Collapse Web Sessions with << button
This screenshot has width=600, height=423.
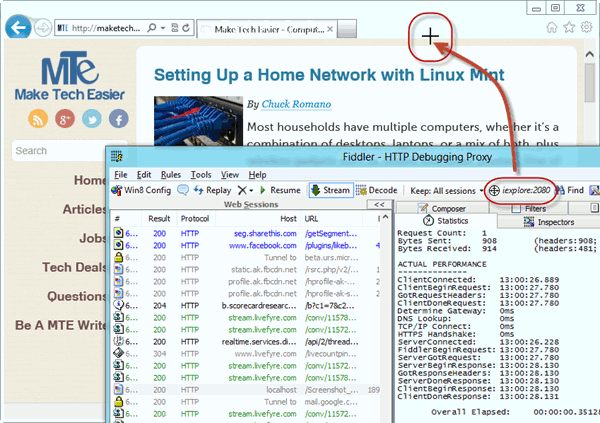(x=379, y=204)
